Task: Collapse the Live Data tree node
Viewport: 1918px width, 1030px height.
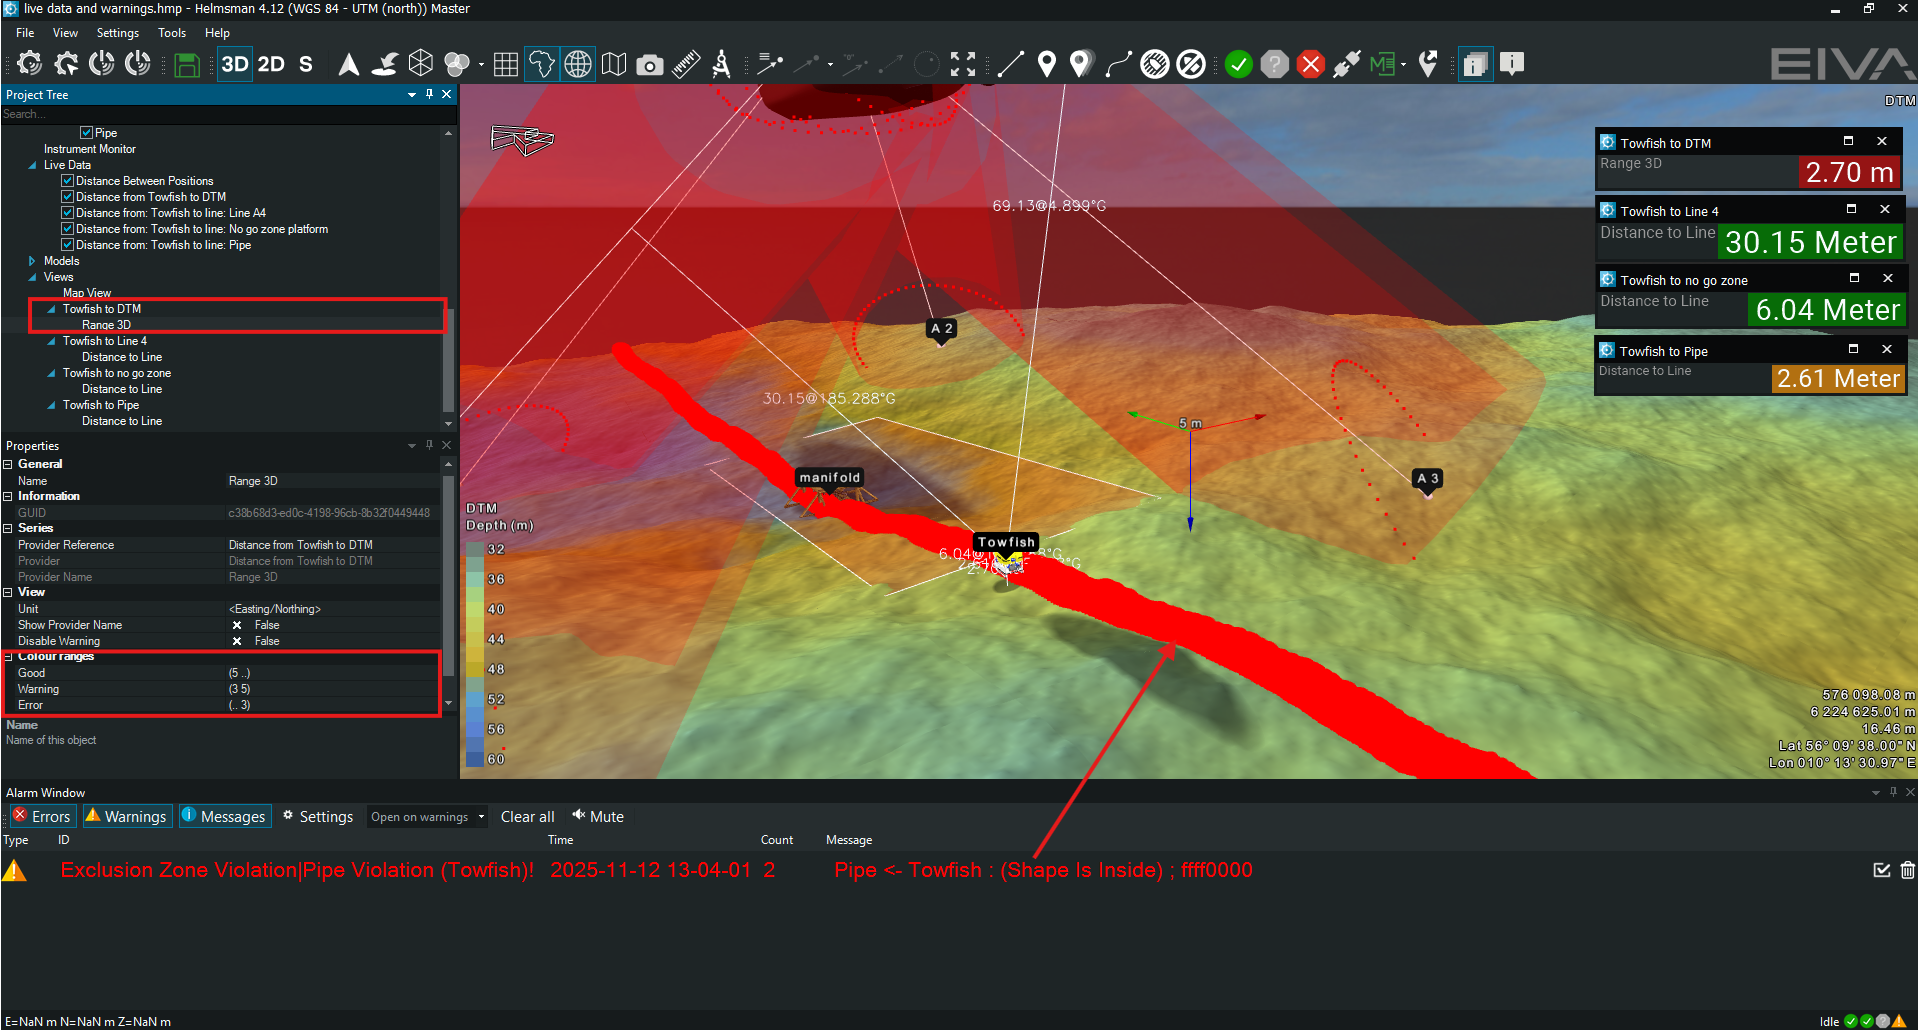Action: click(x=32, y=165)
